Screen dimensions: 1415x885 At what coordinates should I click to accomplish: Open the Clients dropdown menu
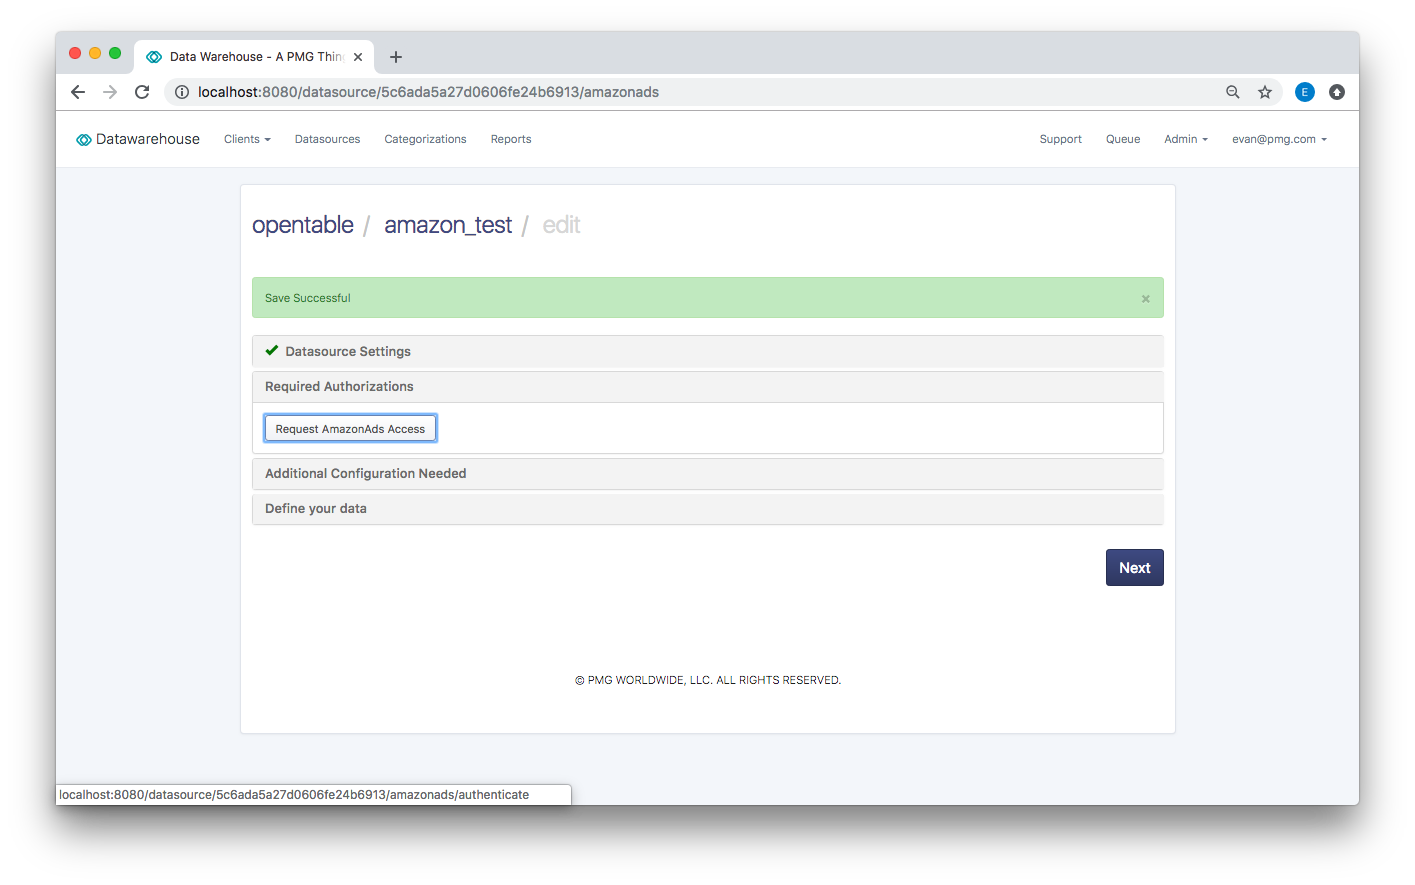[247, 139]
